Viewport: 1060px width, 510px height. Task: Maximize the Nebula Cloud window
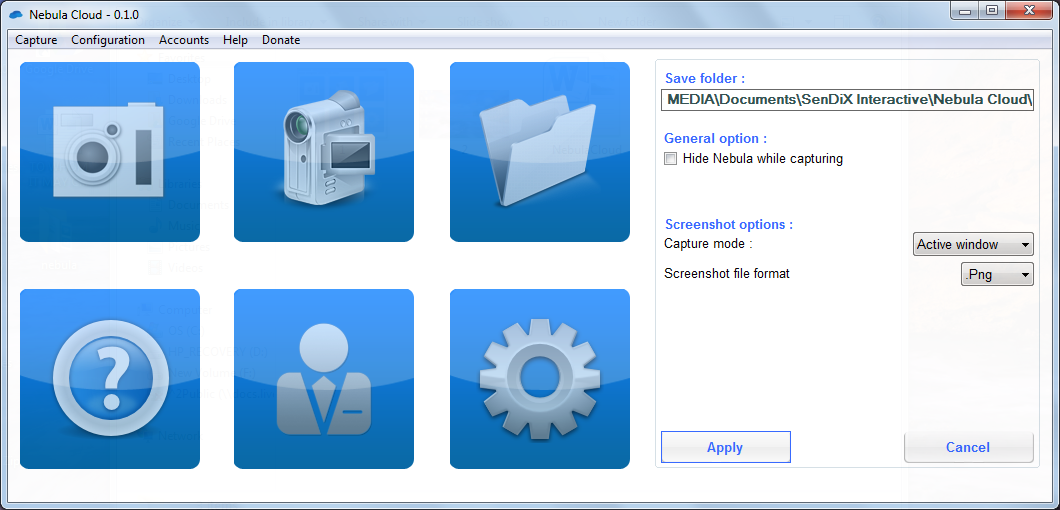992,11
